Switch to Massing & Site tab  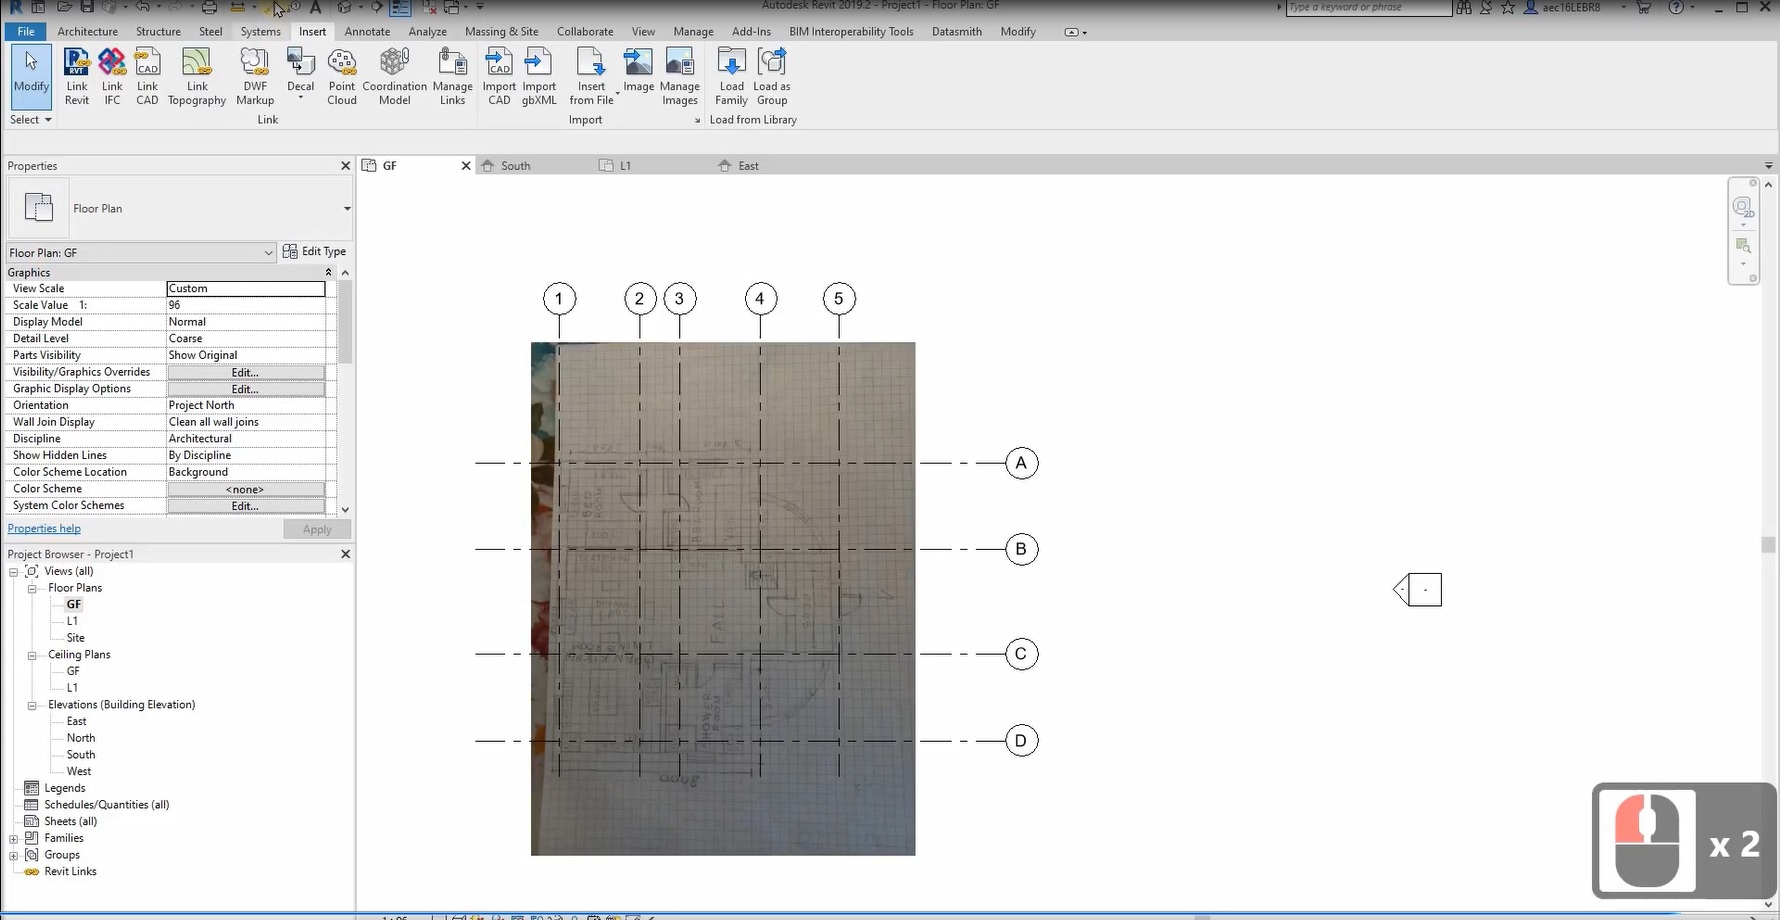[501, 31]
